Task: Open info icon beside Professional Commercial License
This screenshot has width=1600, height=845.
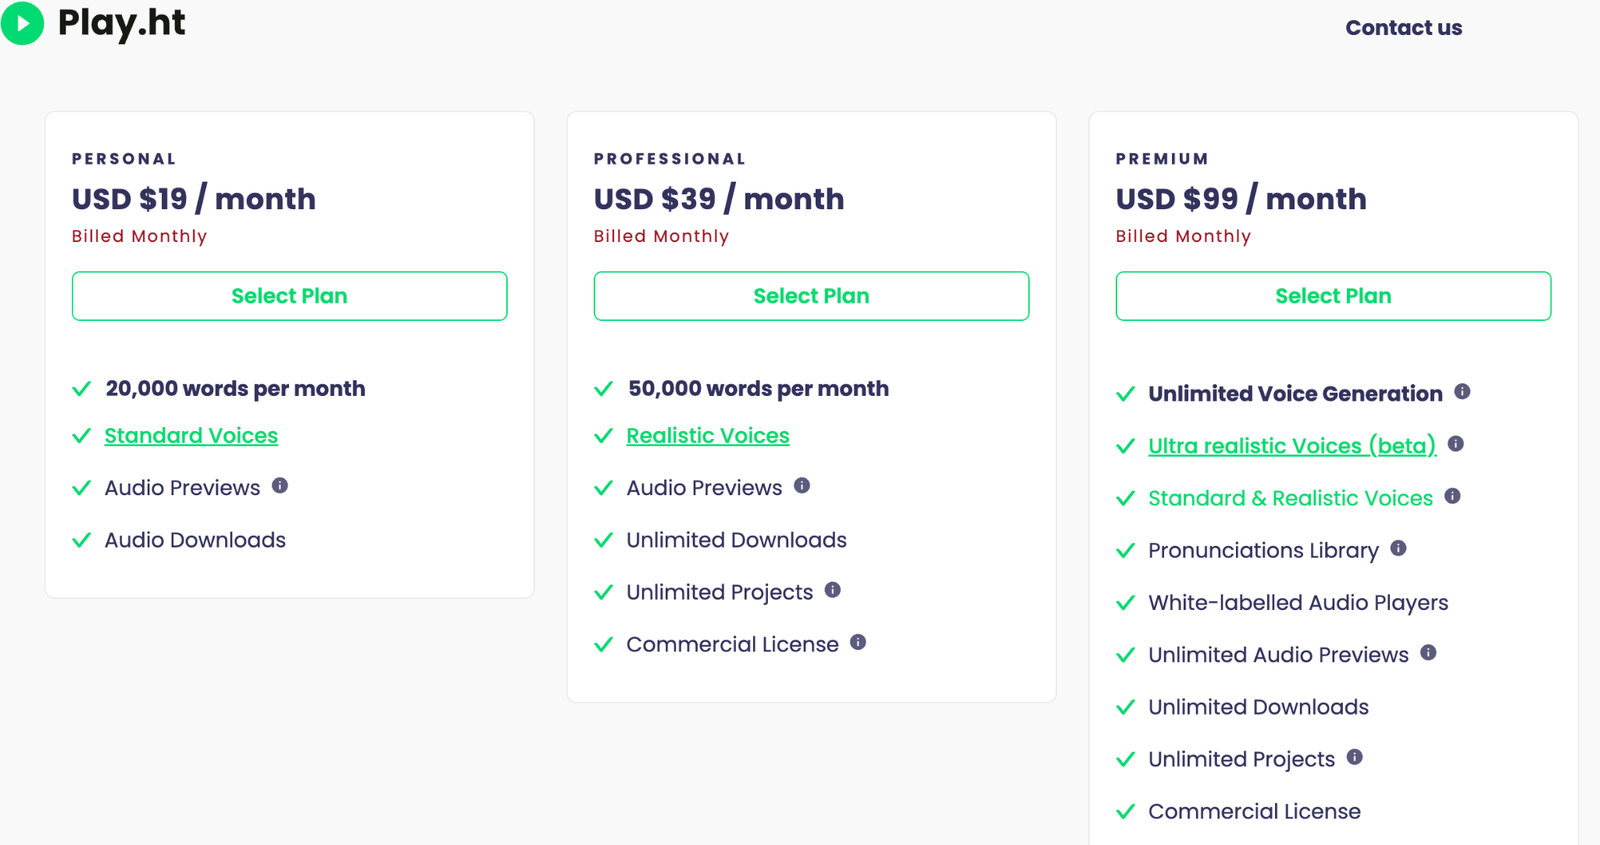Action: (x=858, y=642)
